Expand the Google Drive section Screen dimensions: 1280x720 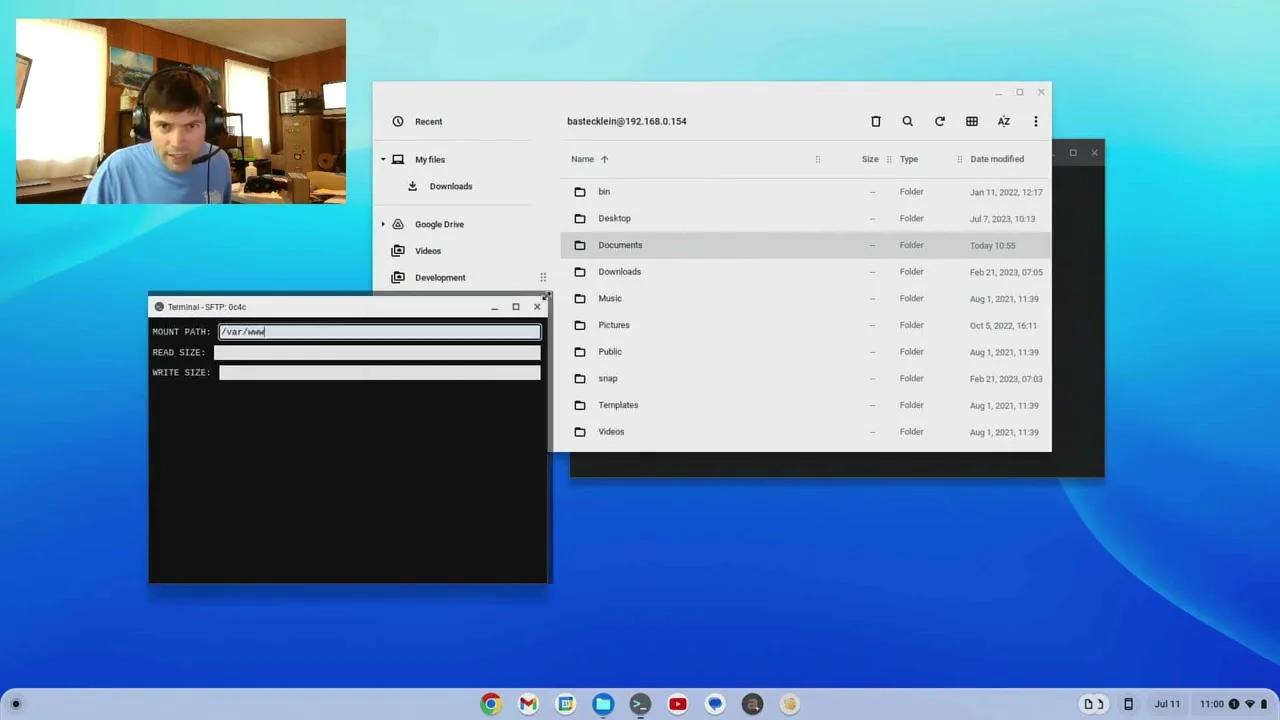click(383, 224)
